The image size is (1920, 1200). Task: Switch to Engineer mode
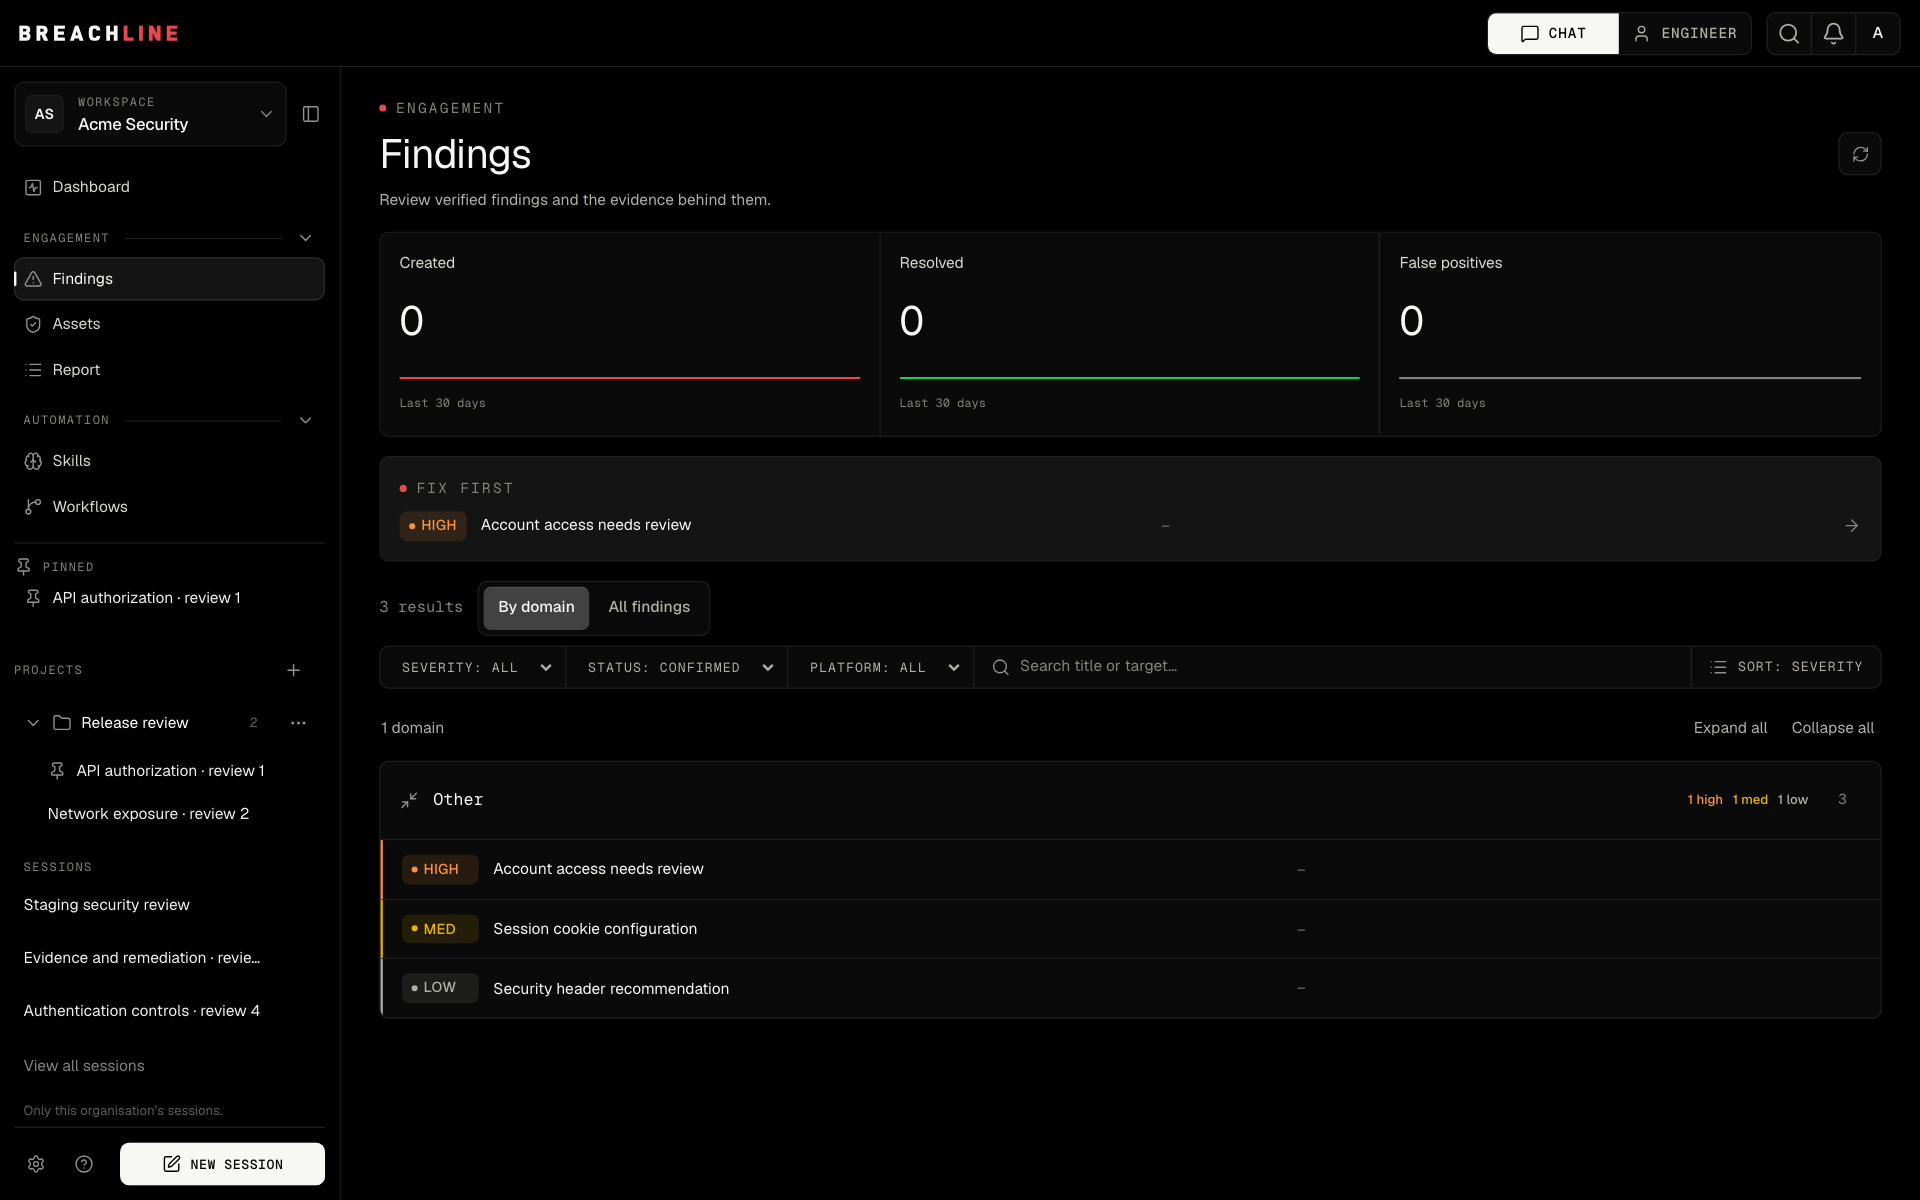[1685, 34]
